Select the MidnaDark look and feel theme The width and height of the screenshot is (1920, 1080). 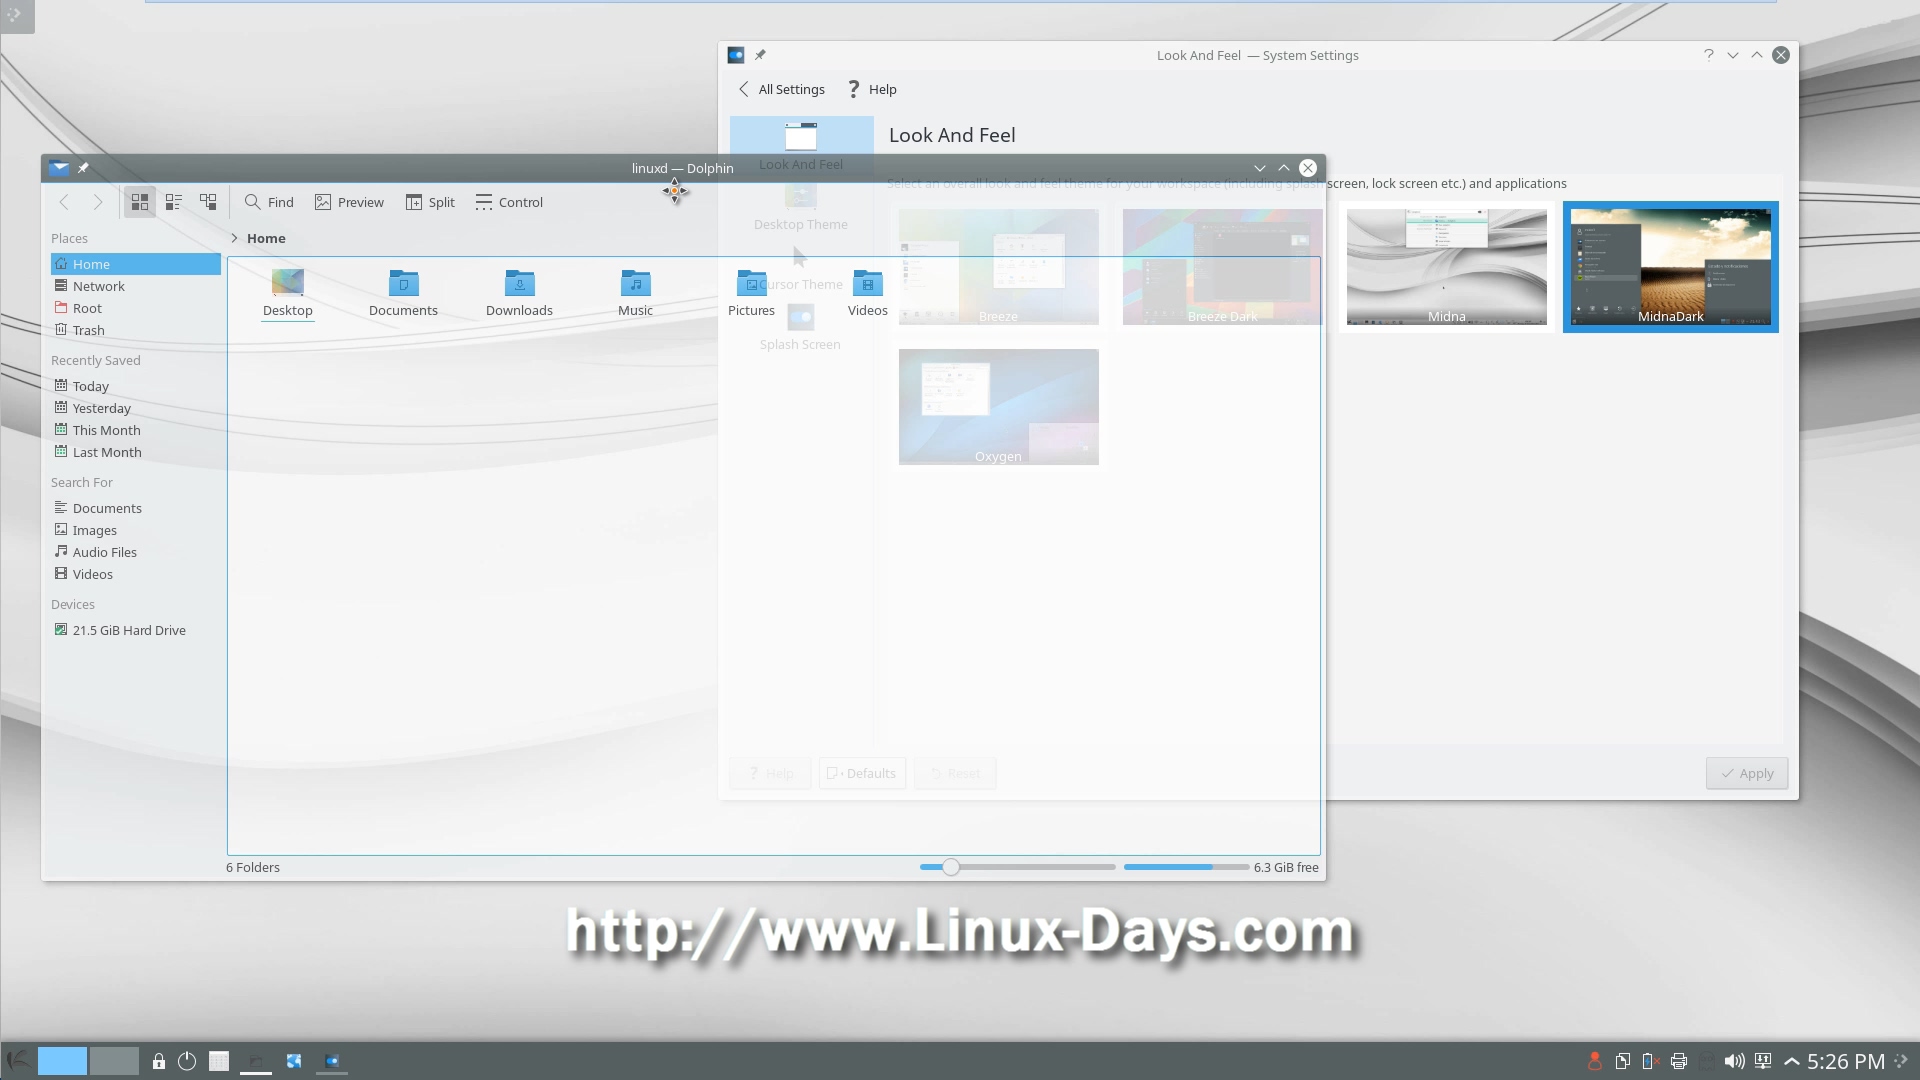coord(1671,267)
